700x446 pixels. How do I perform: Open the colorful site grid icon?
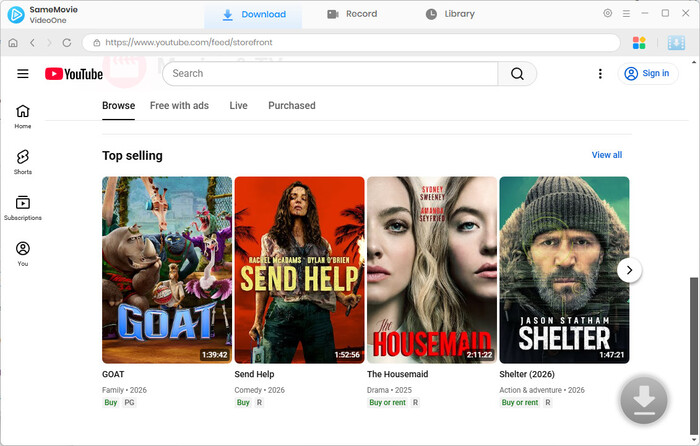tap(639, 43)
